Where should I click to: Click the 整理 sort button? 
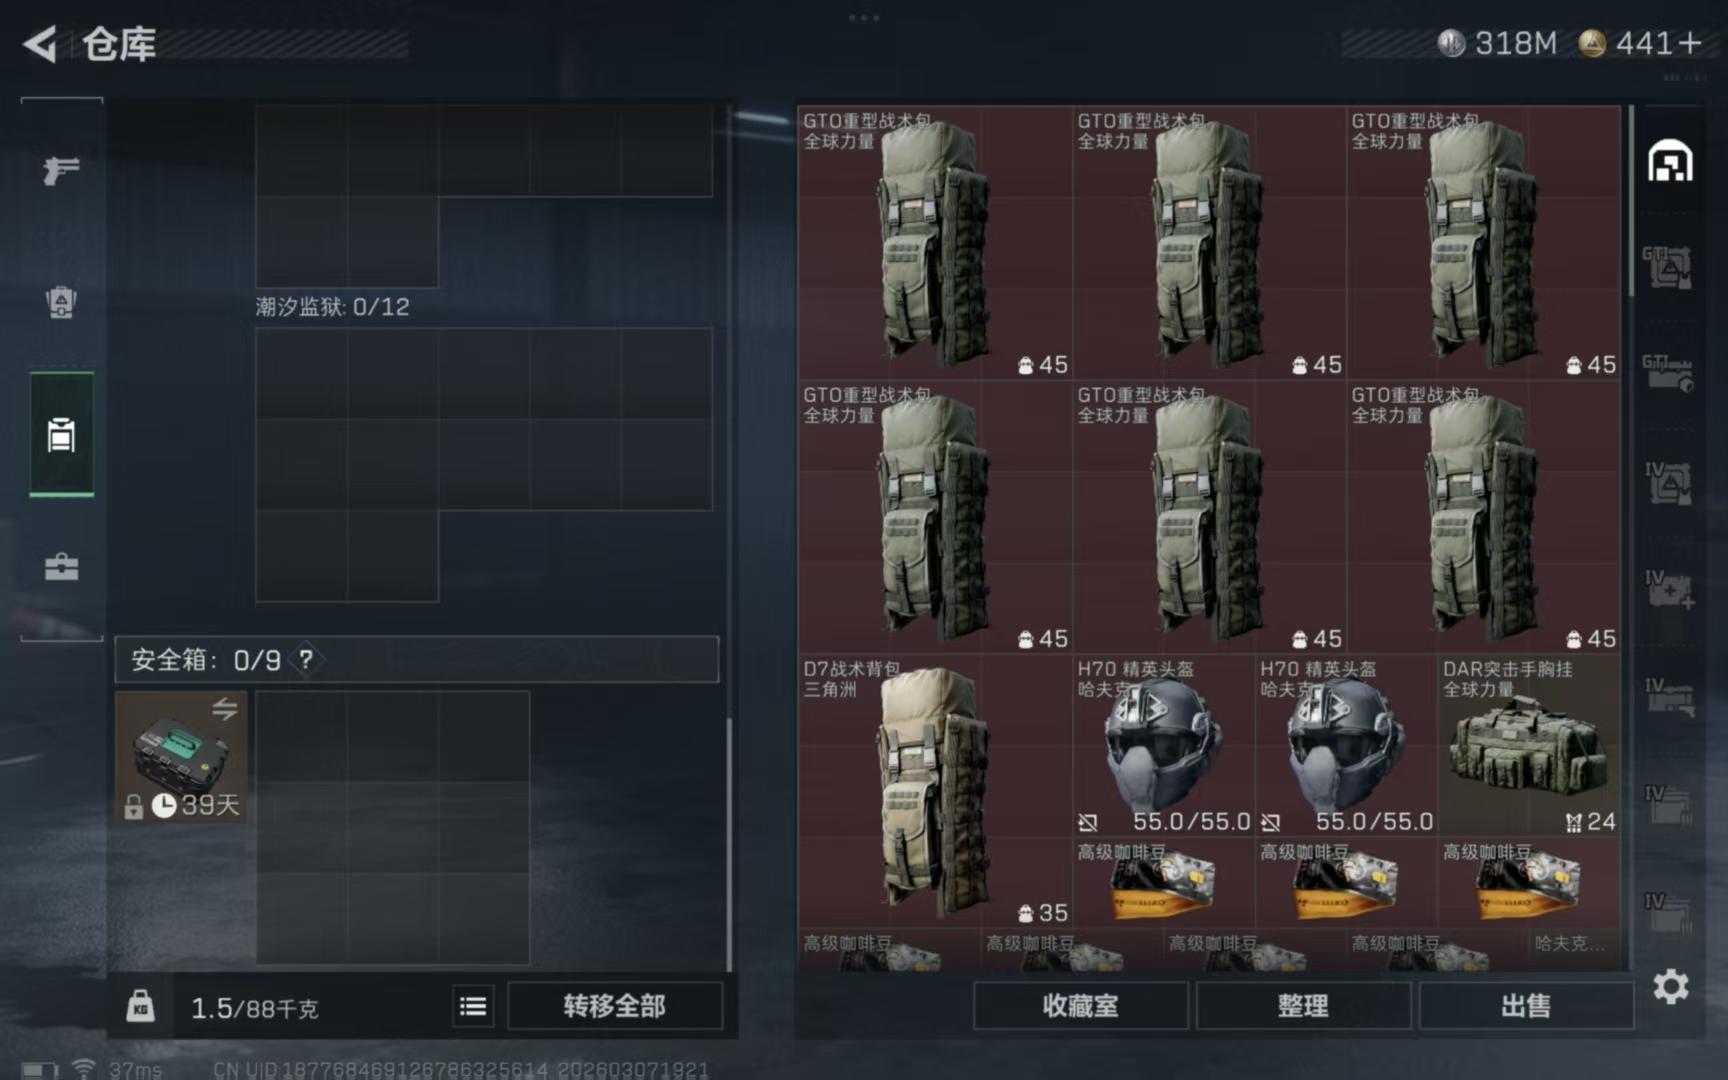(1303, 1006)
